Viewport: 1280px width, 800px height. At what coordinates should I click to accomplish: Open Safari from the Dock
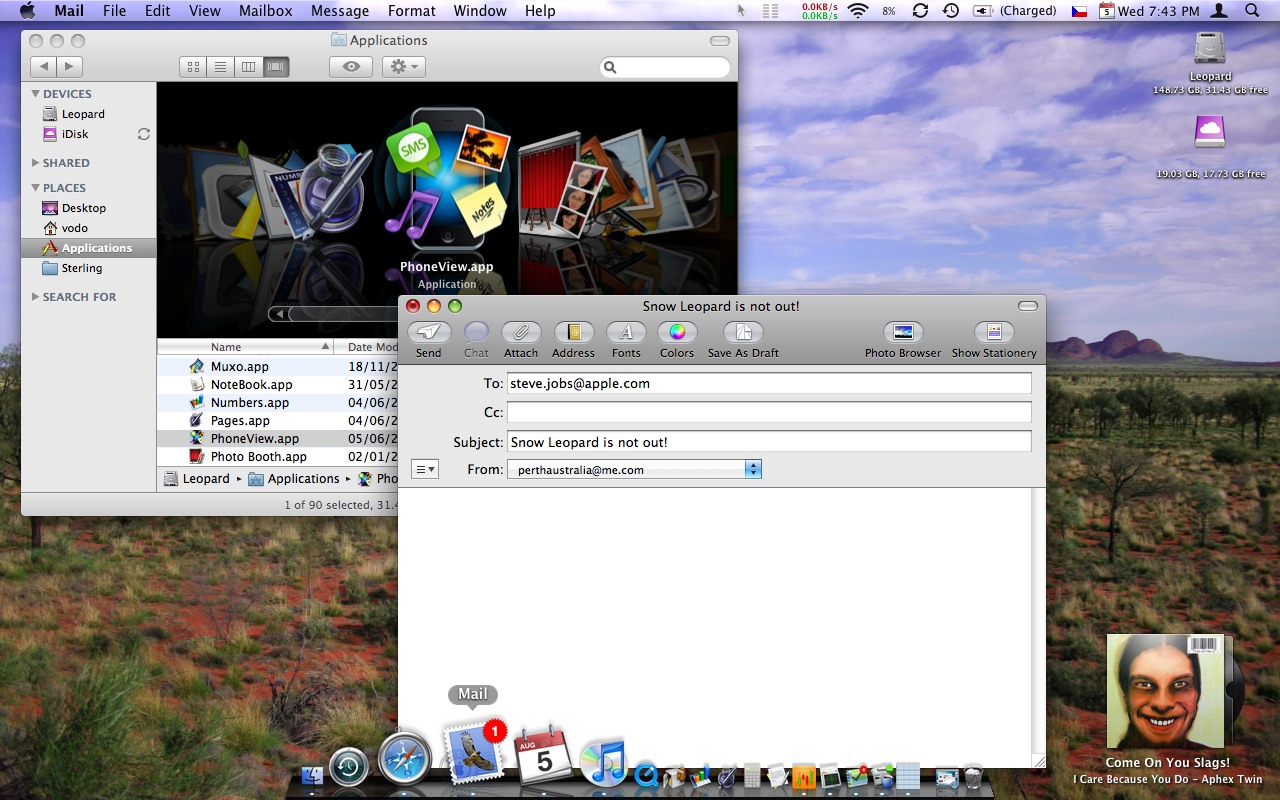[405, 760]
